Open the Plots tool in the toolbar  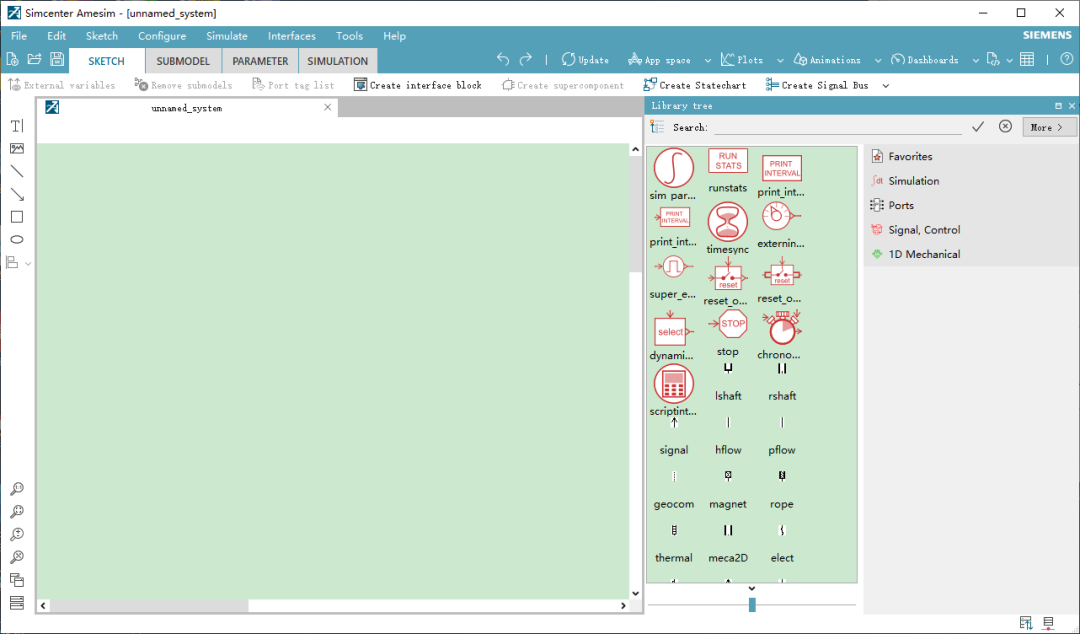point(744,59)
